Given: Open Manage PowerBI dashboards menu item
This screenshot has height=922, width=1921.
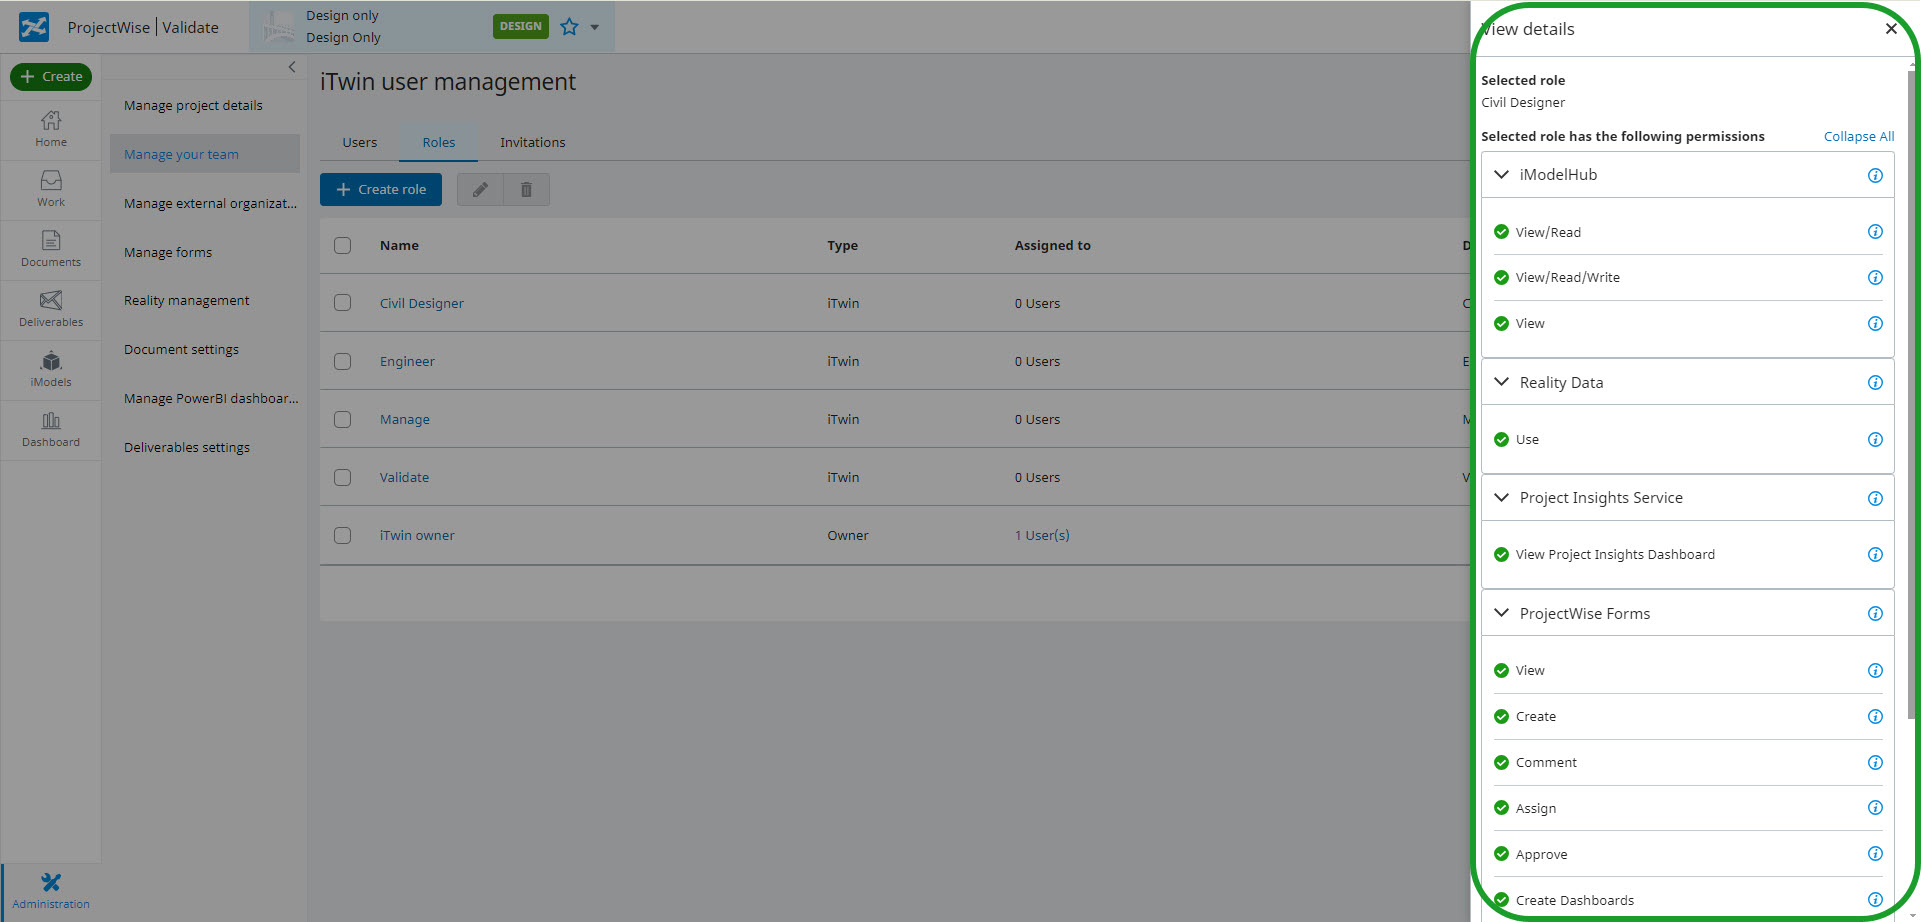Looking at the screenshot, I should [205, 398].
